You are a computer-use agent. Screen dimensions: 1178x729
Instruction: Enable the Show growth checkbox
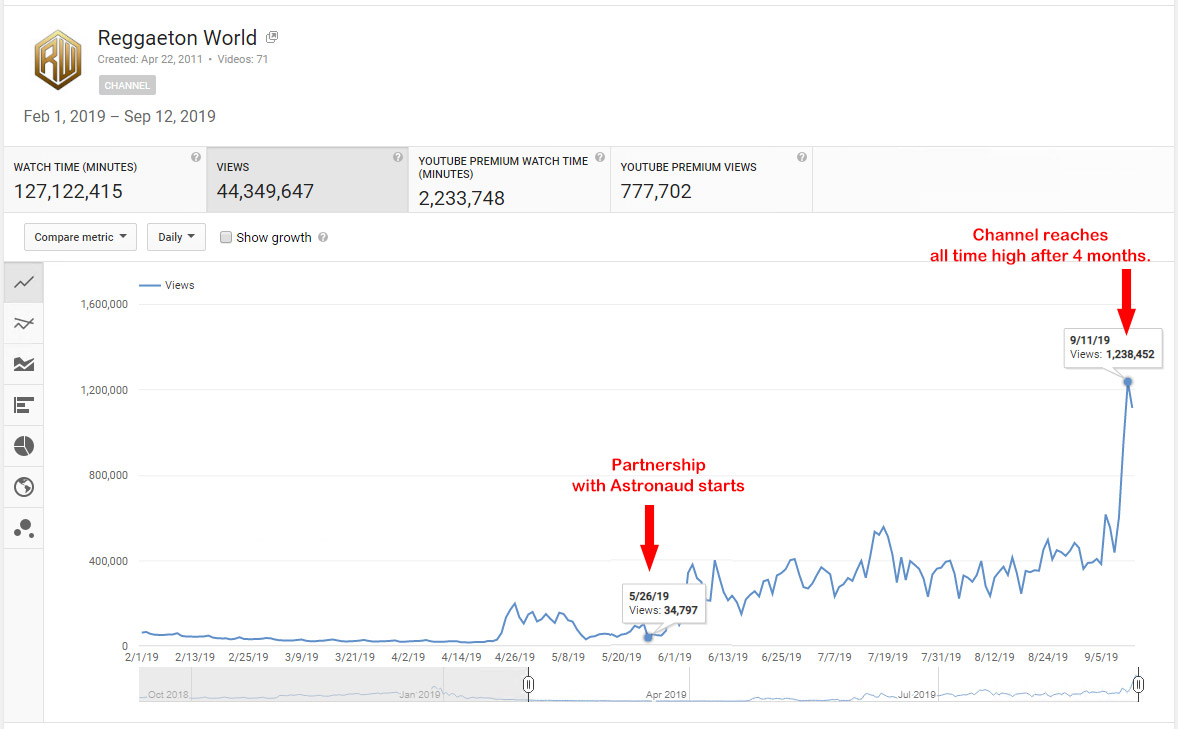point(225,237)
